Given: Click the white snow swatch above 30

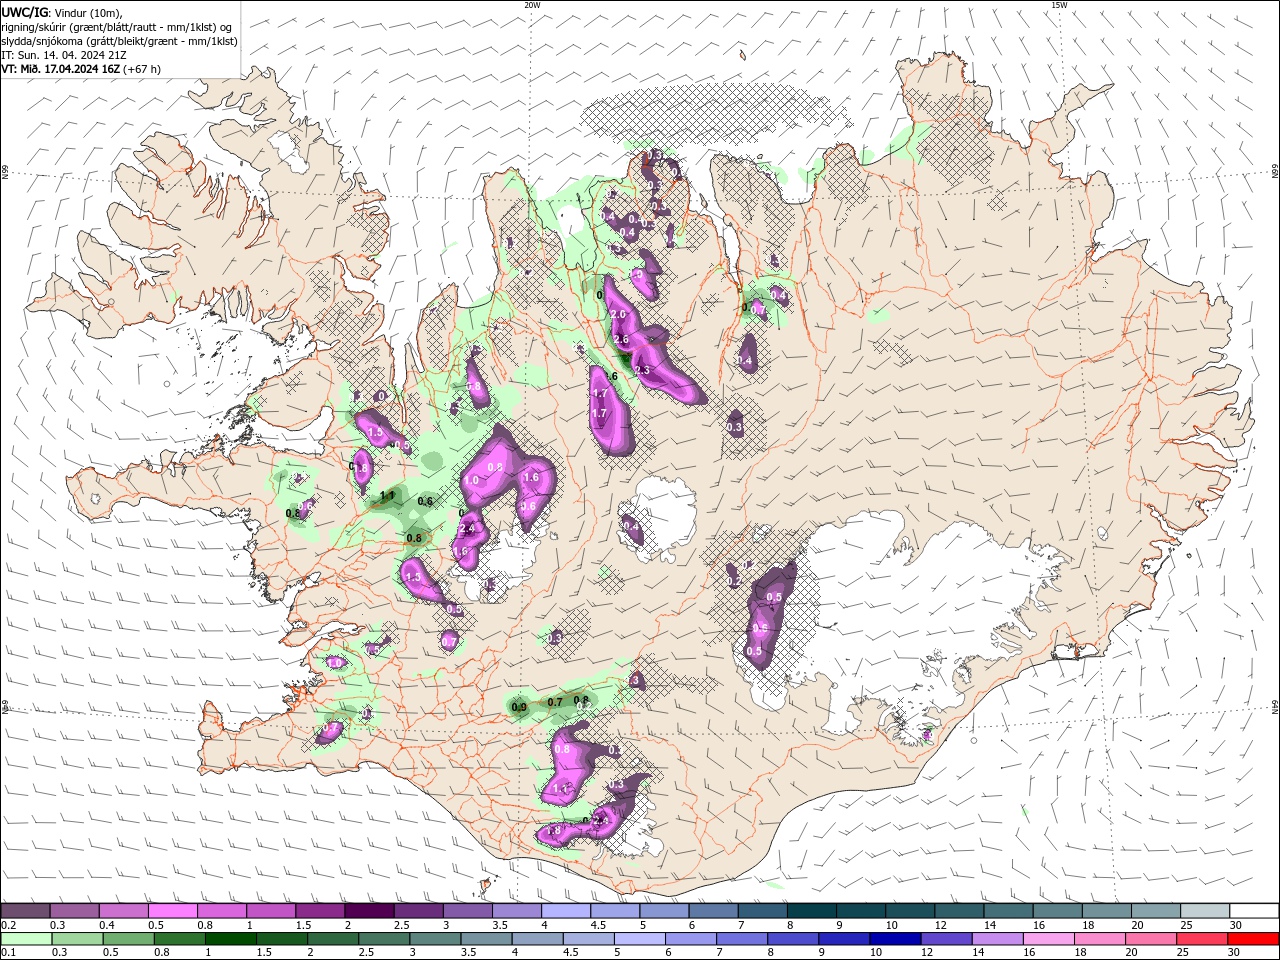Looking at the screenshot, I should click(x=1254, y=910).
